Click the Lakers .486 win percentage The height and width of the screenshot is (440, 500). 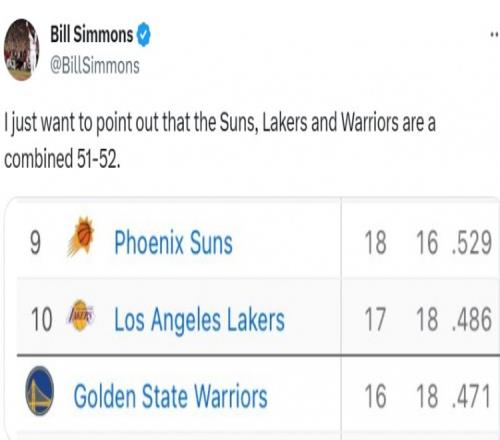[472, 319]
